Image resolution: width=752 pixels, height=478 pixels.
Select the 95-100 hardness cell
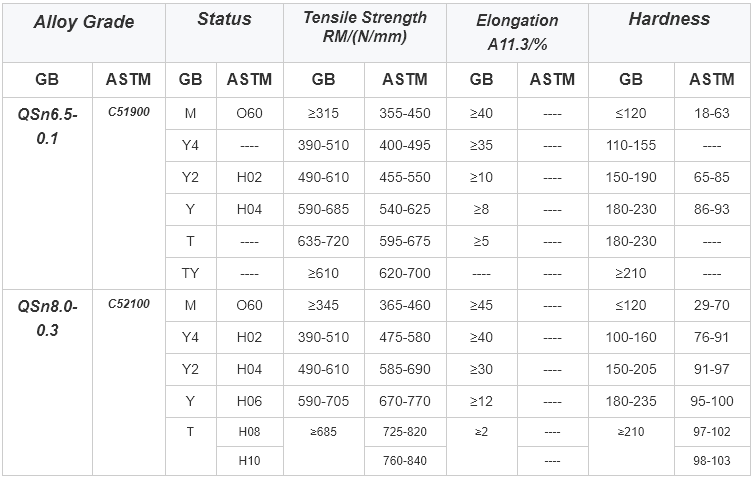pyautogui.click(x=712, y=401)
